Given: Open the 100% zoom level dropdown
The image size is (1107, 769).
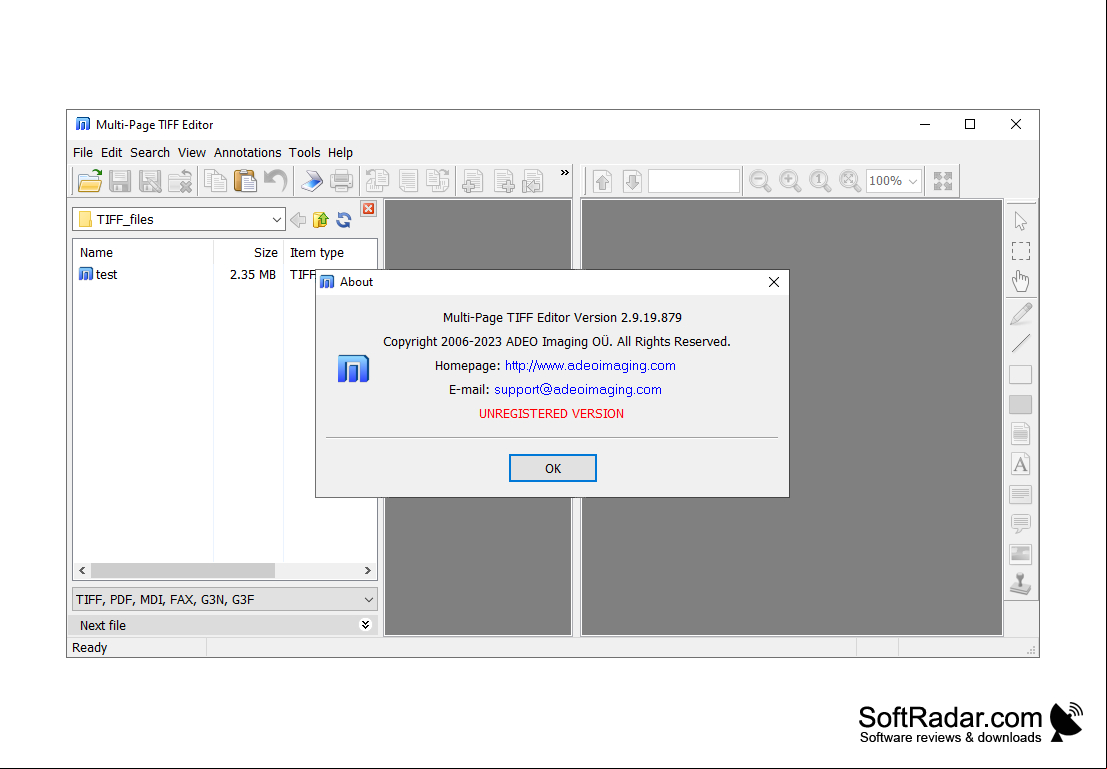Looking at the screenshot, I should (x=913, y=181).
